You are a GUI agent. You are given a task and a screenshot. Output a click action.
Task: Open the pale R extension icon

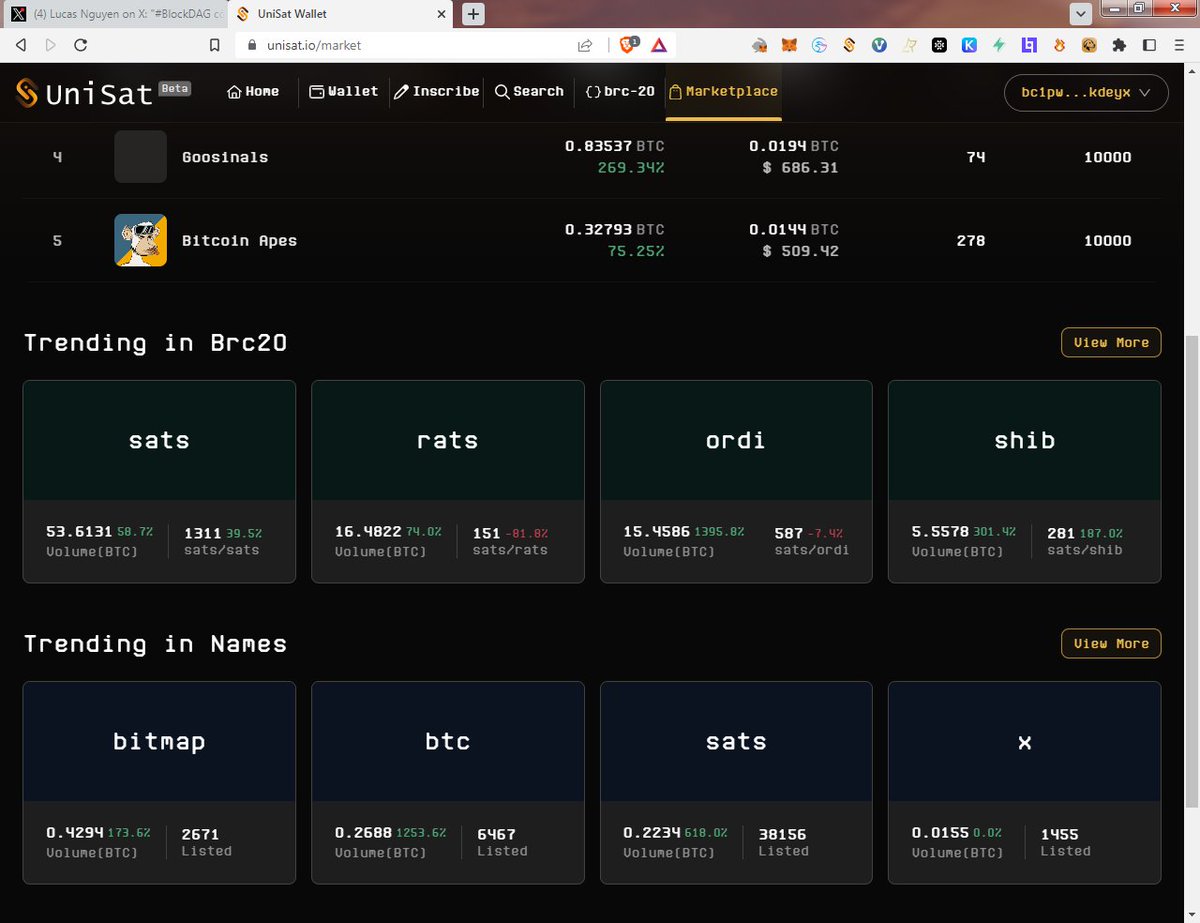pos(909,45)
